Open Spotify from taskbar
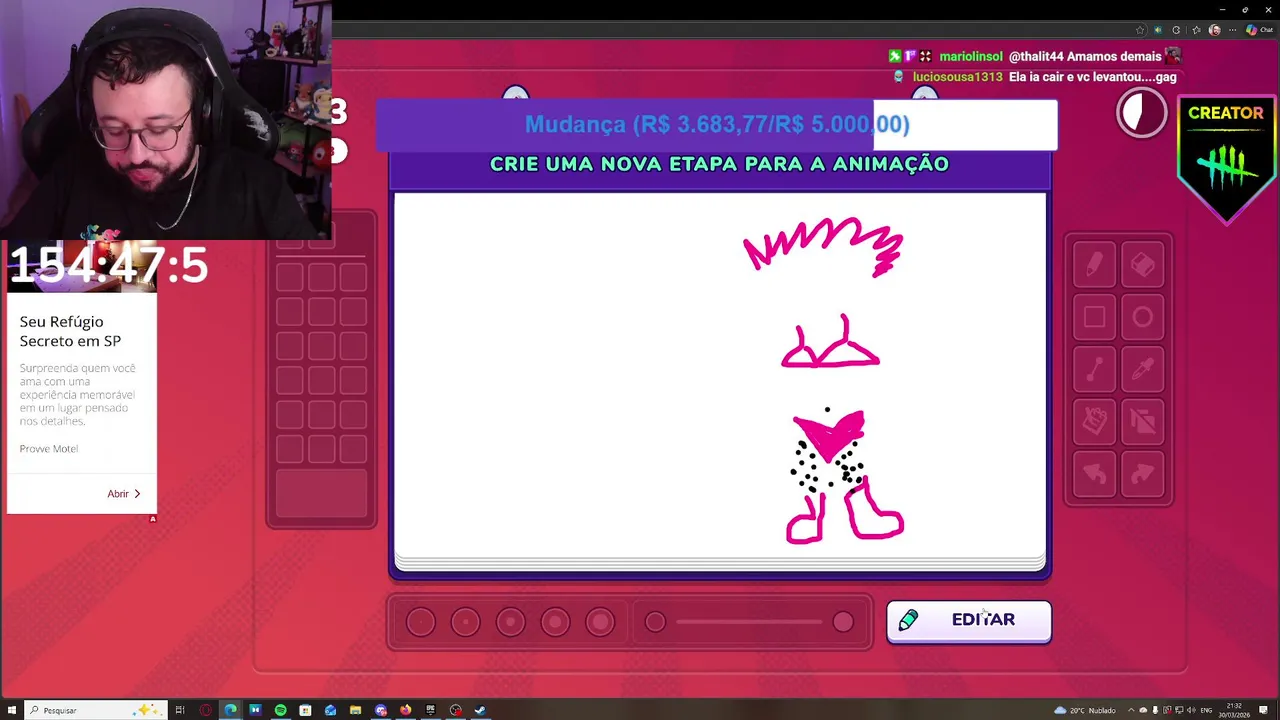Viewport: 1280px width, 720px height. 280,710
